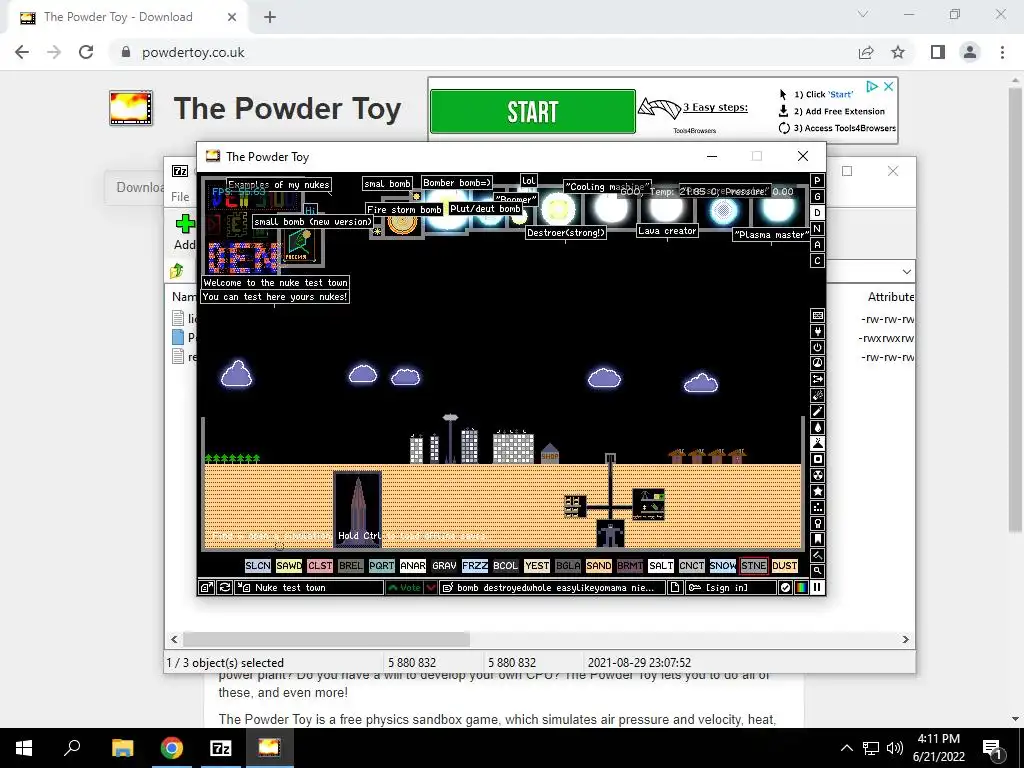The width and height of the screenshot is (1024, 768).
Task: Open Chrome three-dot menu
Action: [x=1002, y=52]
